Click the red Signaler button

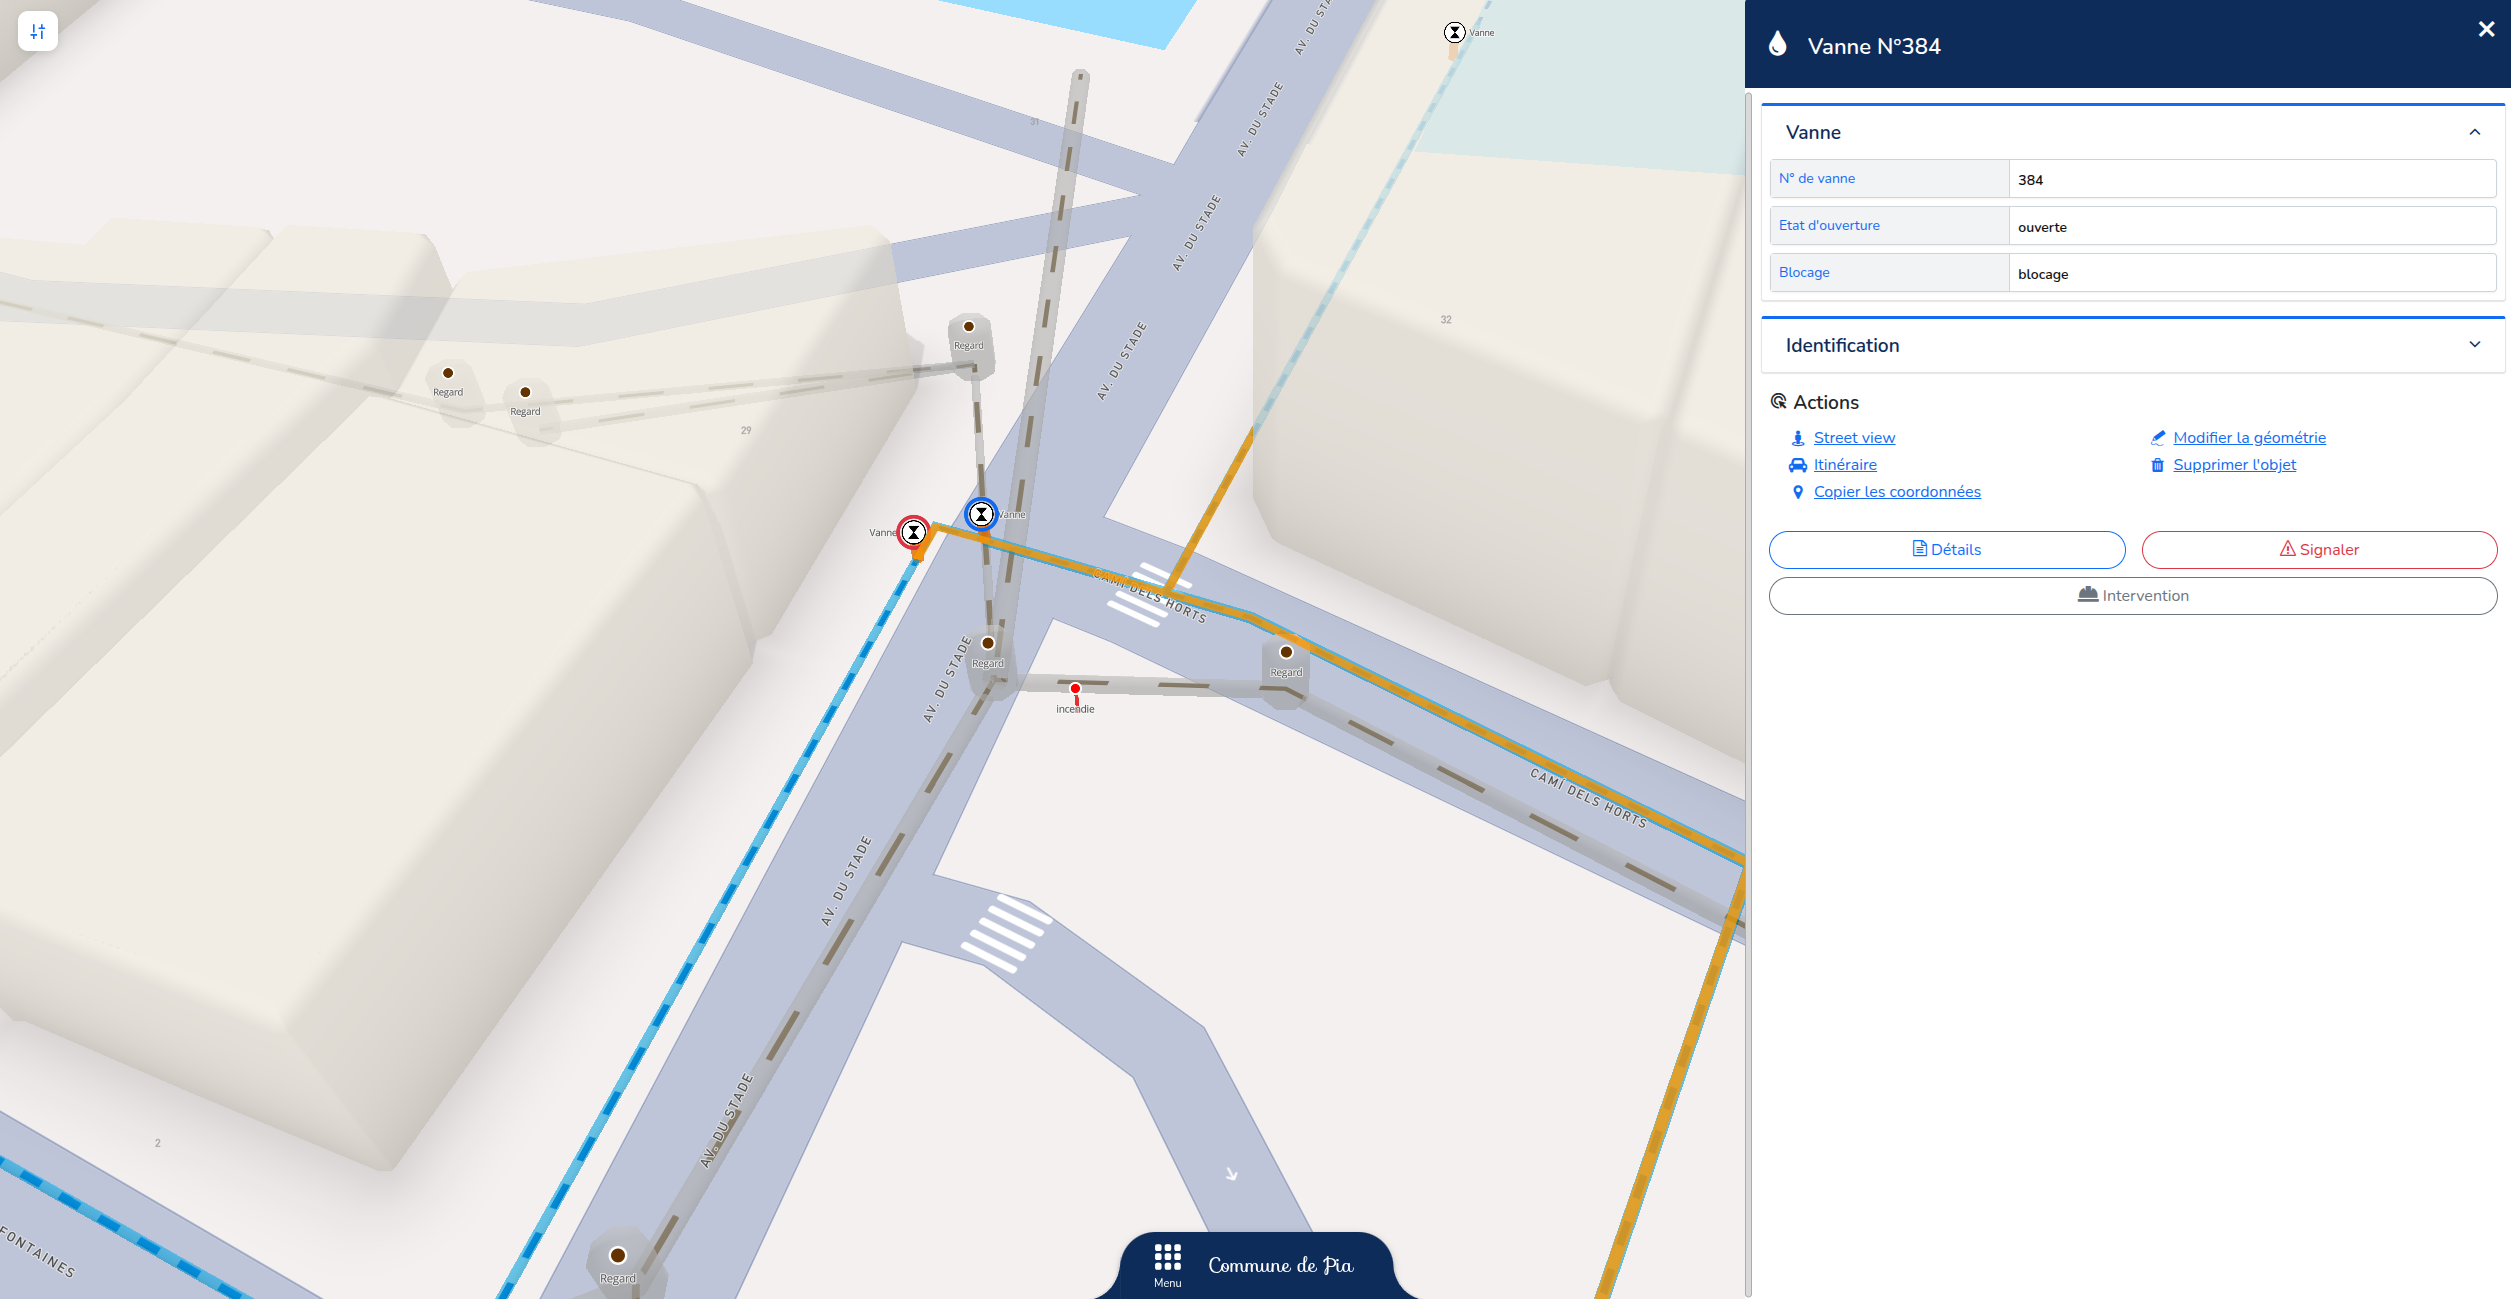tap(2319, 550)
